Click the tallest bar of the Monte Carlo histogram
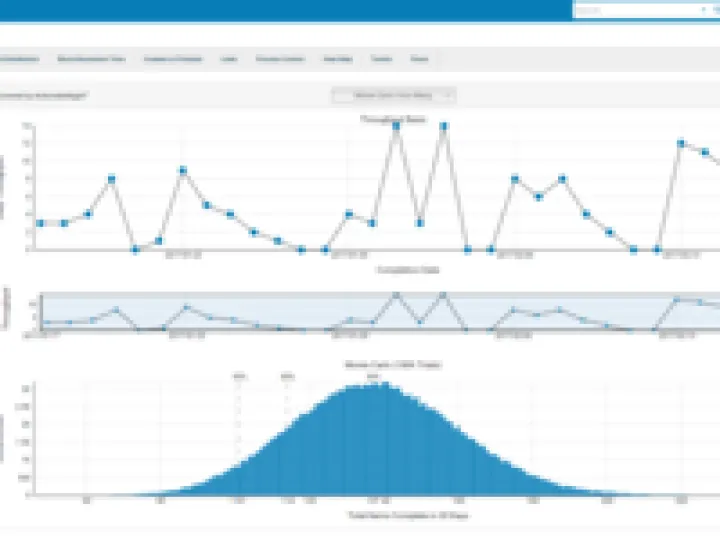 [x=373, y=440]
